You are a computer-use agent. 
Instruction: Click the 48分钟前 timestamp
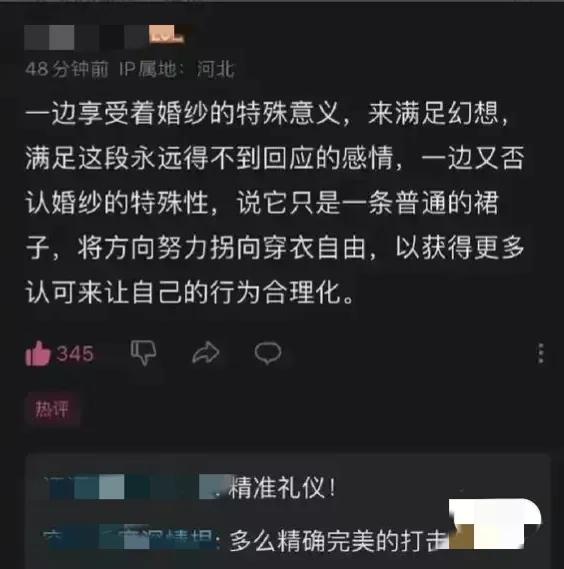67,69
